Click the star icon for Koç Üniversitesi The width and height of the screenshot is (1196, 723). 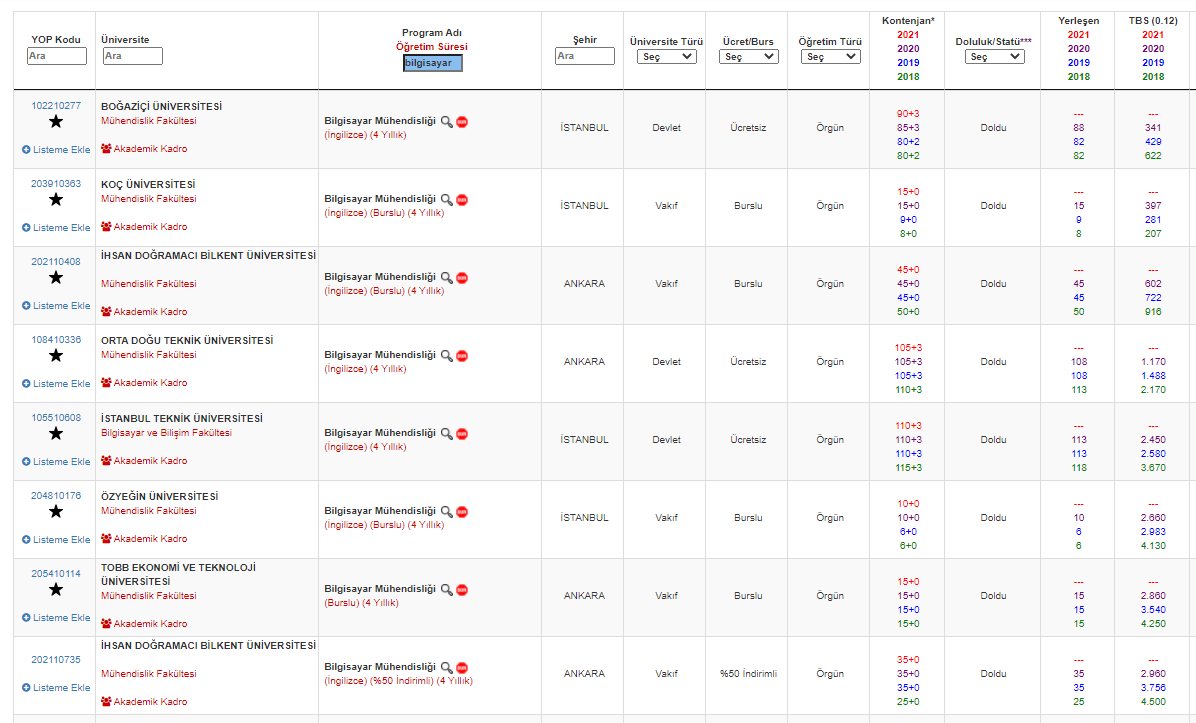point(56,200)
